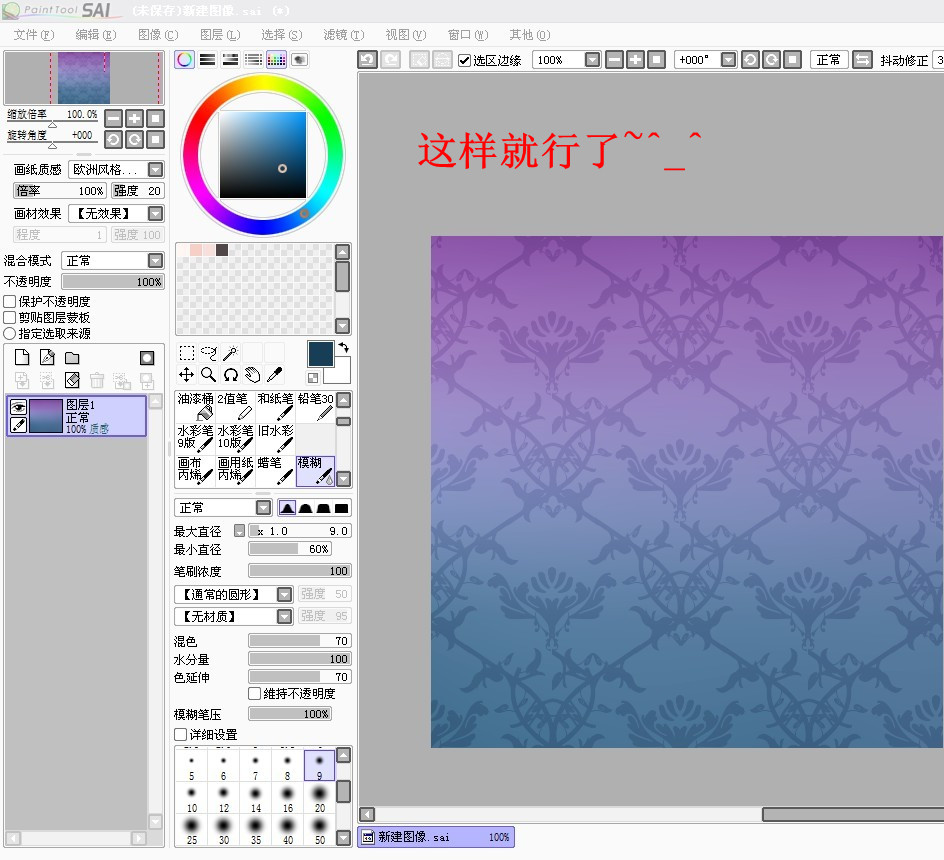Open layer 混合模式 blend mode dropdown

coord(155,260)
